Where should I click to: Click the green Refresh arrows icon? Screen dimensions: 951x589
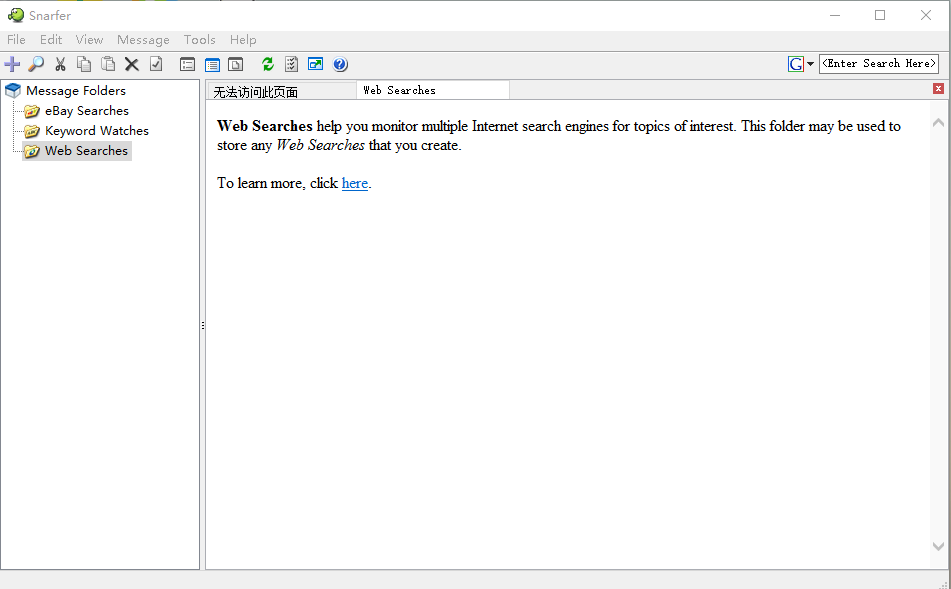coord(267,64)
